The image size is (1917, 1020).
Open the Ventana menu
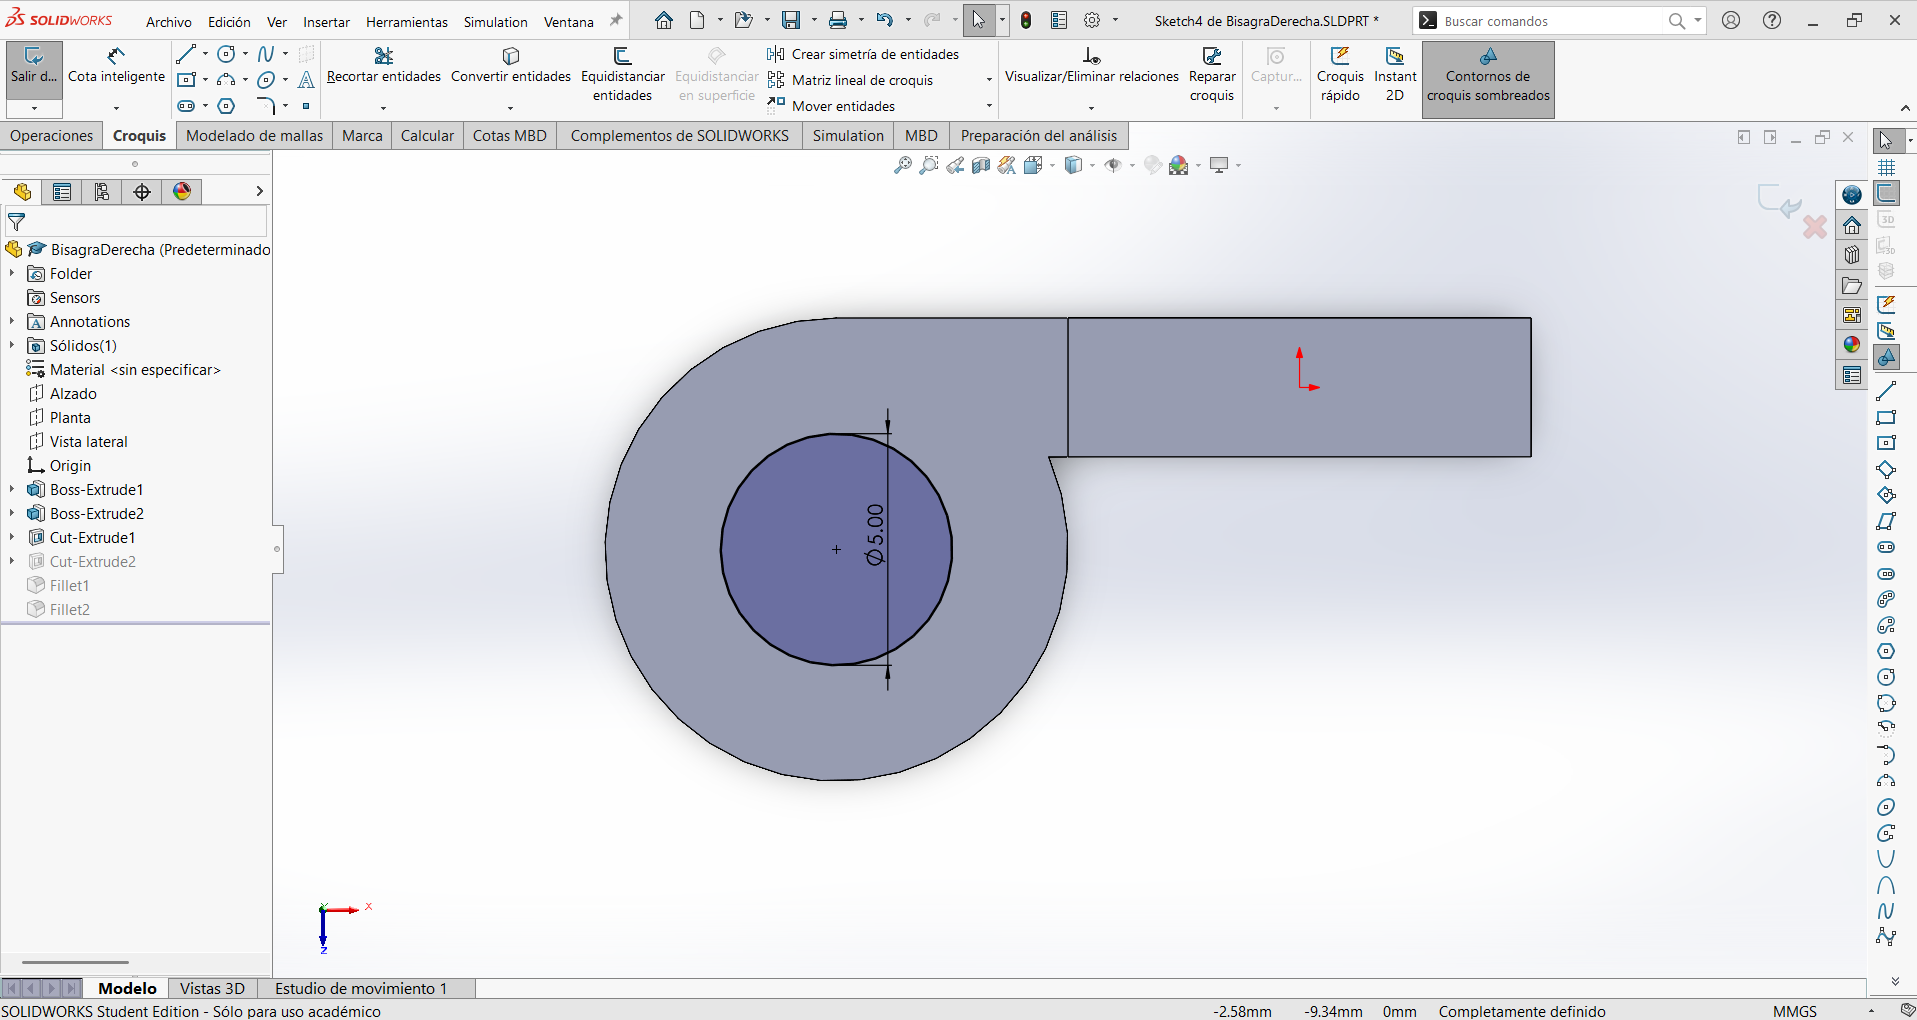pos(569,22)
